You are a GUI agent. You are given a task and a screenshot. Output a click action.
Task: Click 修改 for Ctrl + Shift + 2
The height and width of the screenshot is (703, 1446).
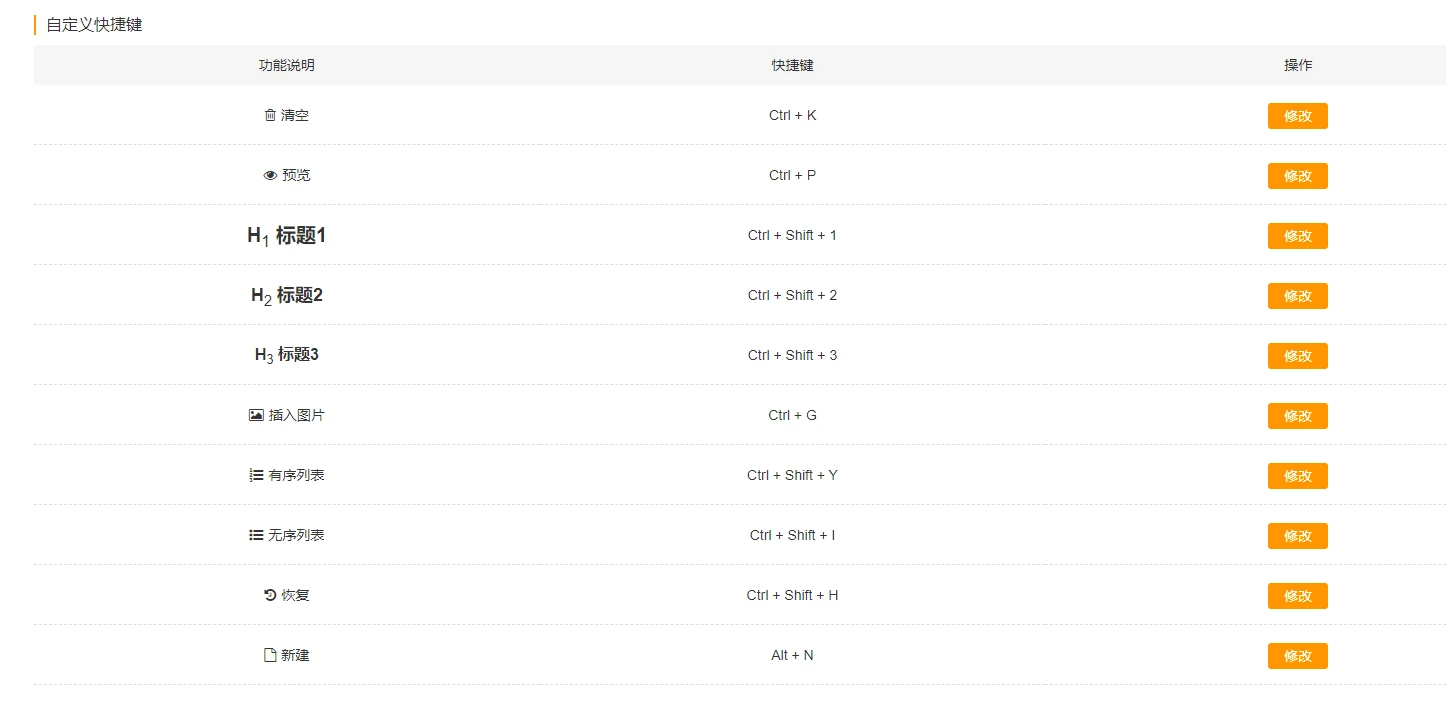(x=1298, y=296)
